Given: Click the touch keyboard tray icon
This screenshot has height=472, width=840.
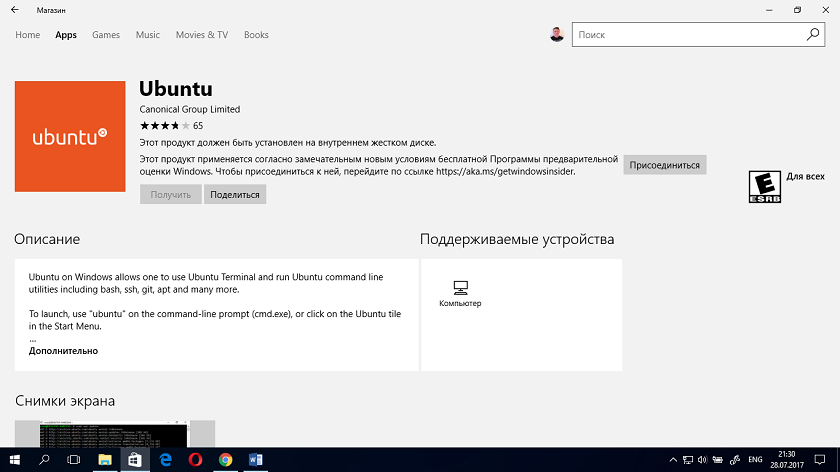Looking at the screenshot, I should click(x=718, y=460).
